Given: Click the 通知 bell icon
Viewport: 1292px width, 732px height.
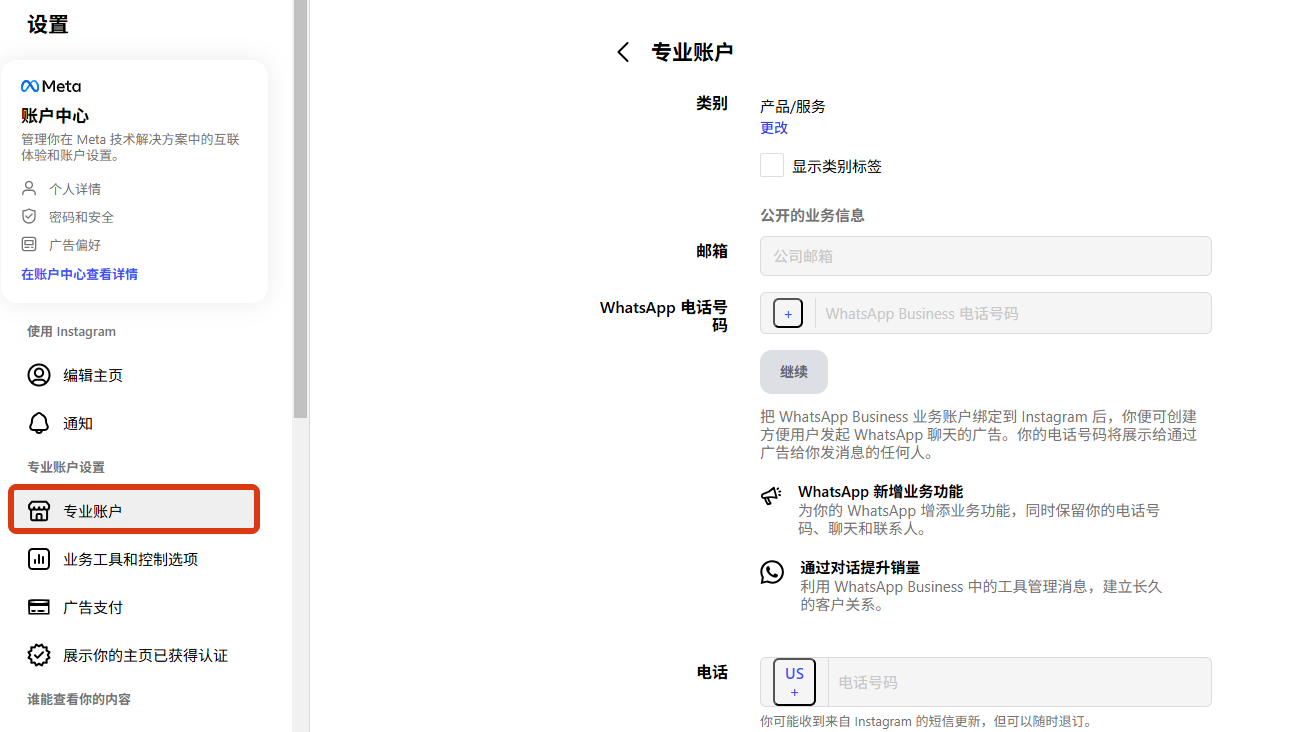Looking at the screenshot, I should pos(39,423).
